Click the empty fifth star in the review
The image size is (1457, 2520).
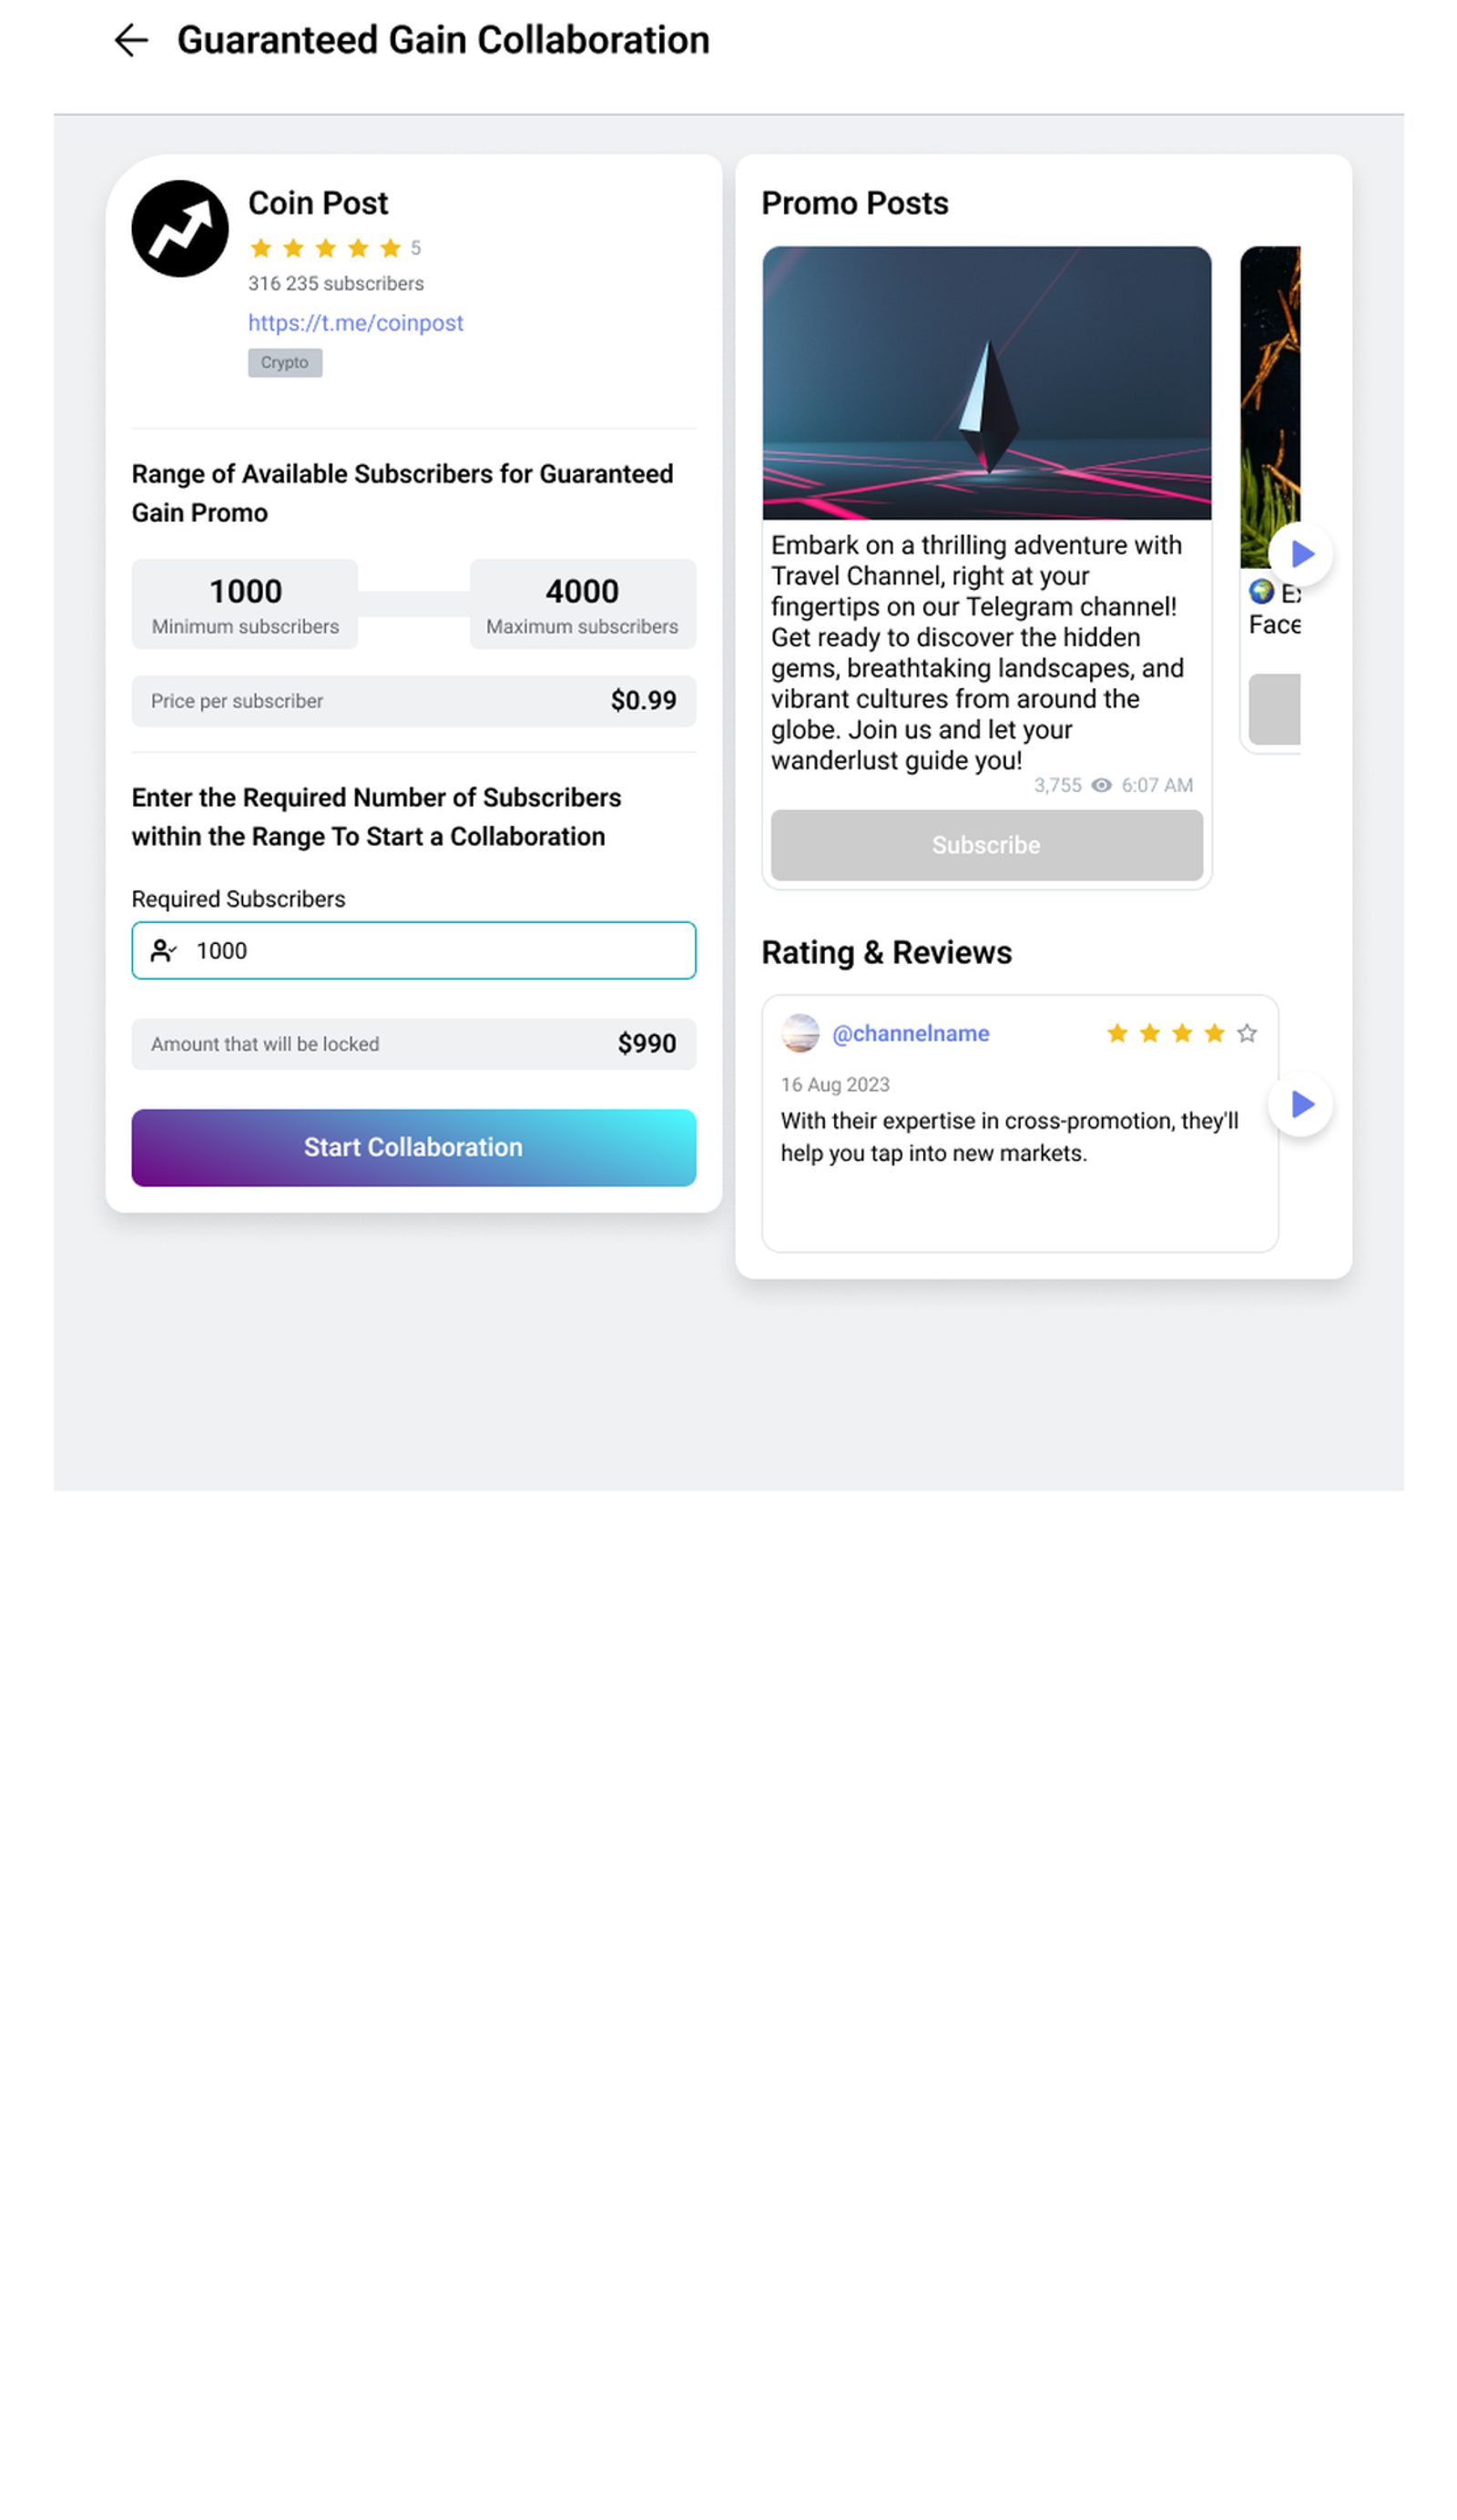coord(1246,1033)
